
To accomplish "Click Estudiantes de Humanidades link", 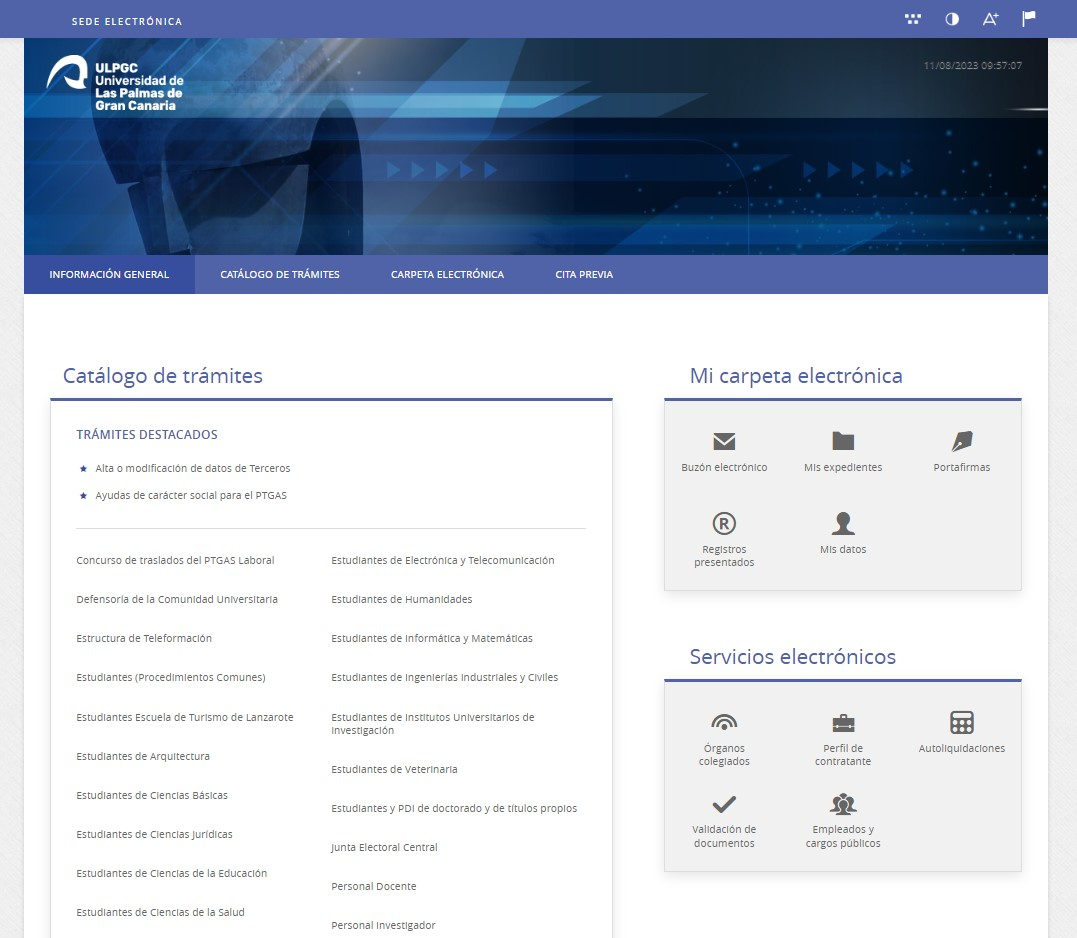I will 402,599.
